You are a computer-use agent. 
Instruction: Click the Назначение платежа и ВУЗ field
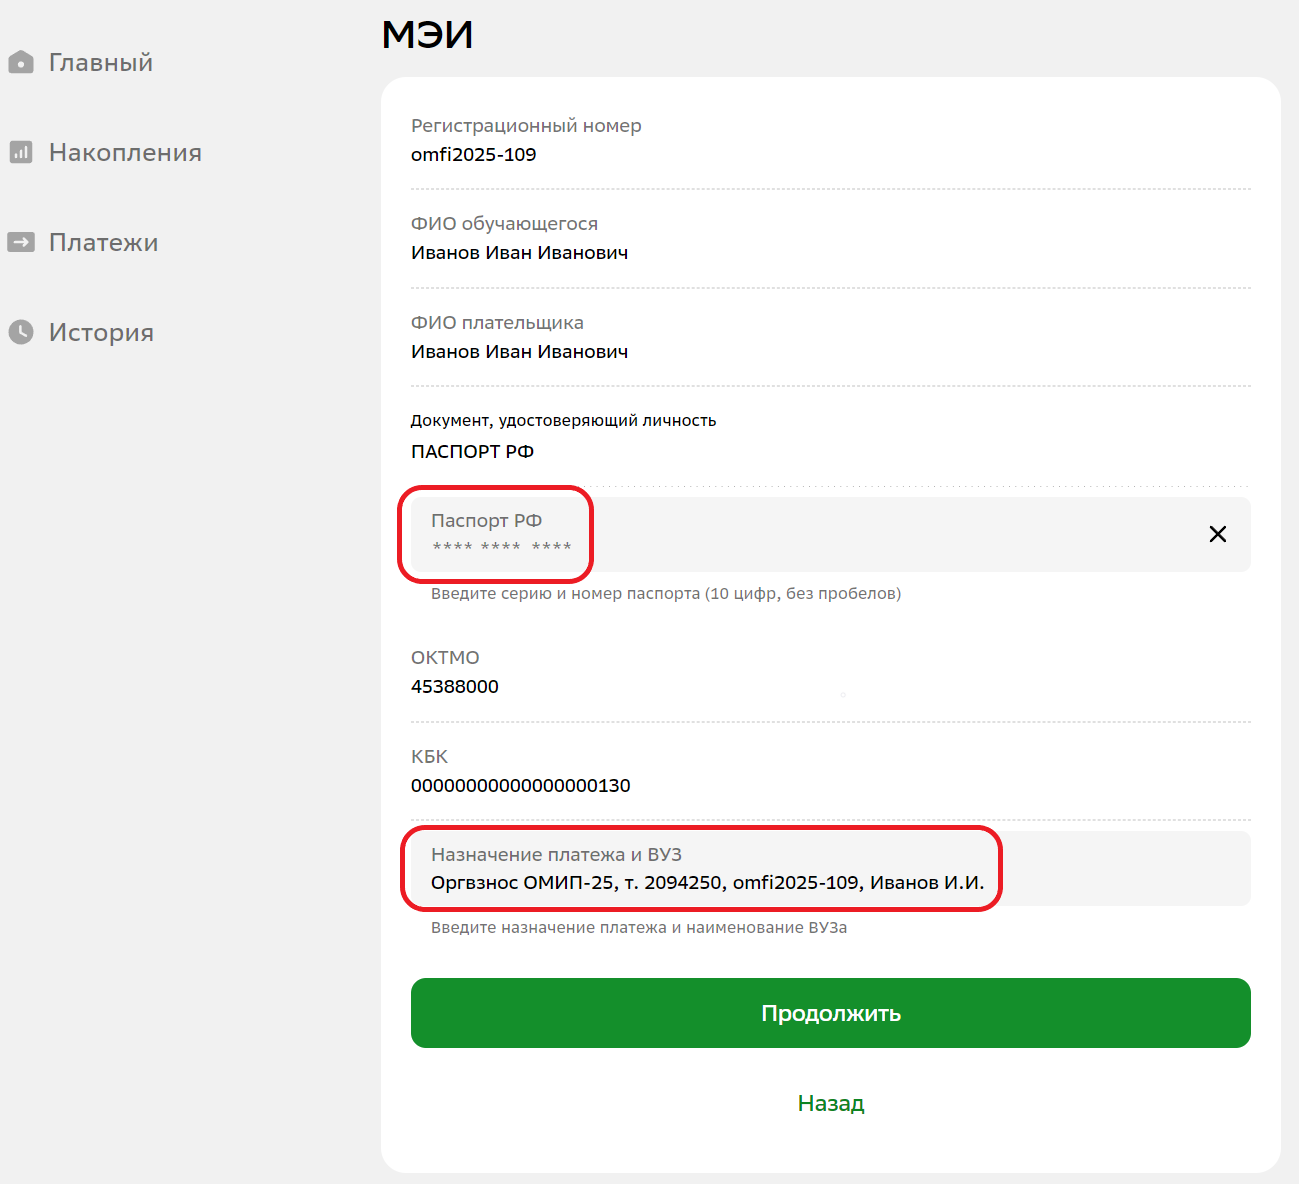tap(830, 868)
